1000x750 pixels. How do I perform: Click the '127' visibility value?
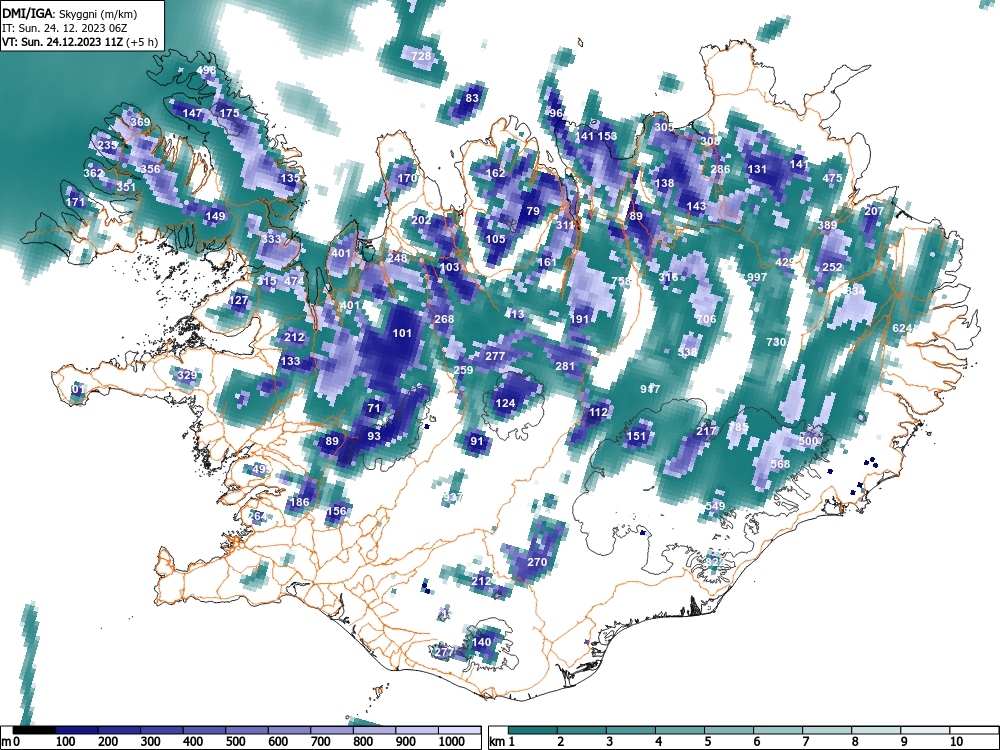pos(238,300)
